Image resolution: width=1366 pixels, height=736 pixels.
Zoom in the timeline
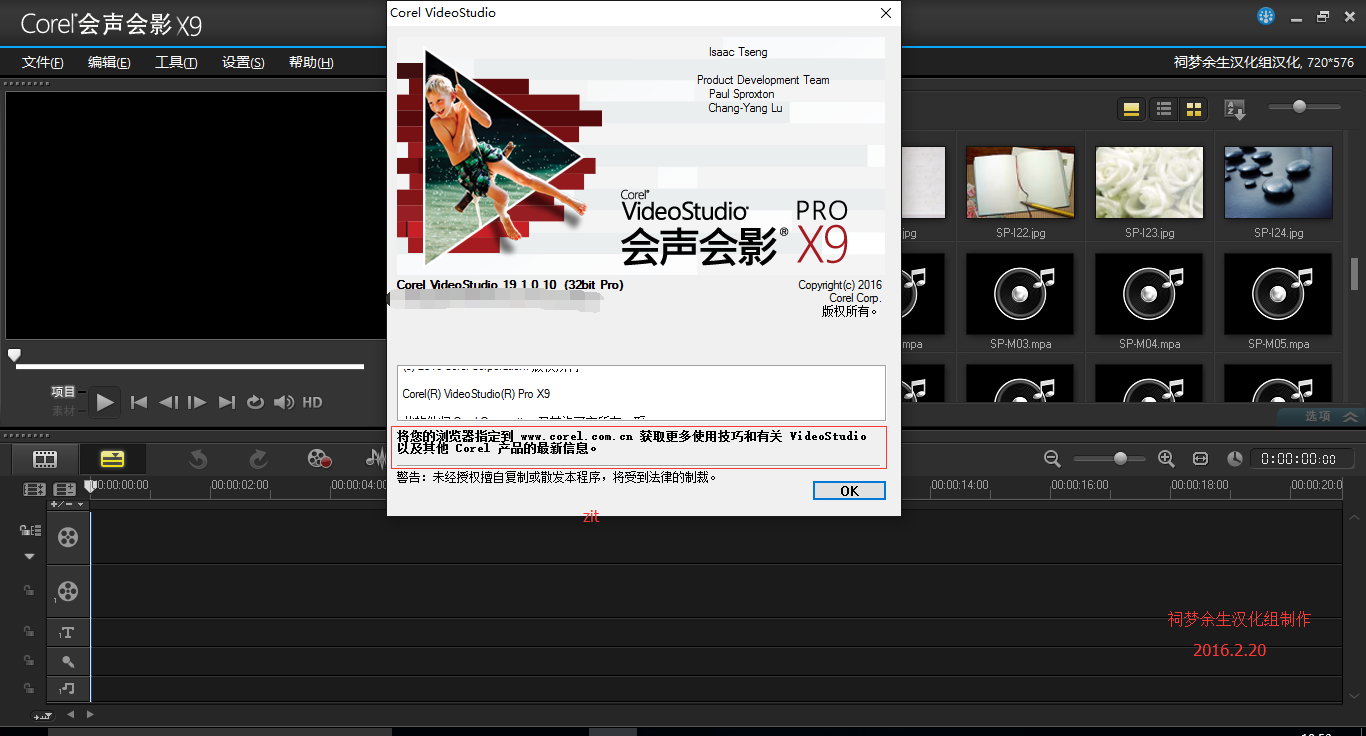pyautogui.click(x=1165, y=458)
